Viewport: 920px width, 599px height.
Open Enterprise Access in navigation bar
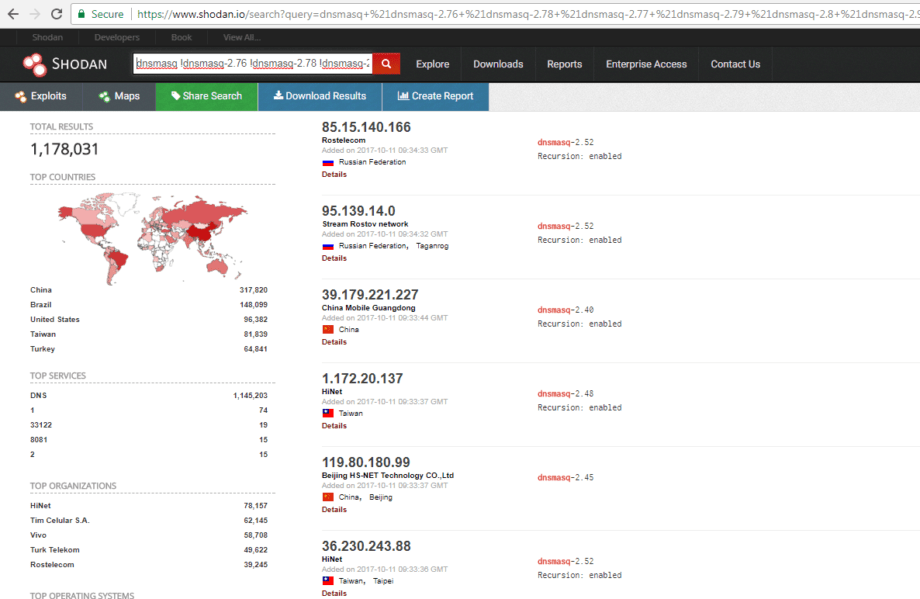click(x=646, y=64)
